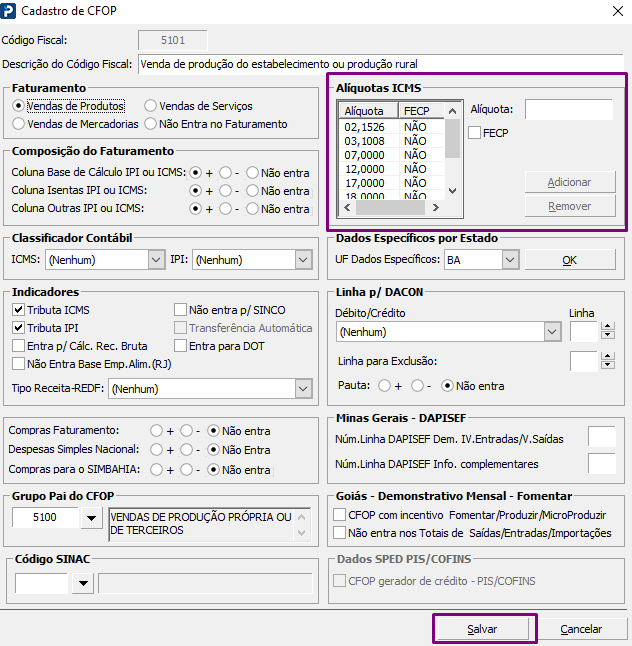Image resolution: width=632 pixels, height=646 pixels.
Task: Set Coluna Isentas IPI ou ICMS to minus
Action: (225, 191)
